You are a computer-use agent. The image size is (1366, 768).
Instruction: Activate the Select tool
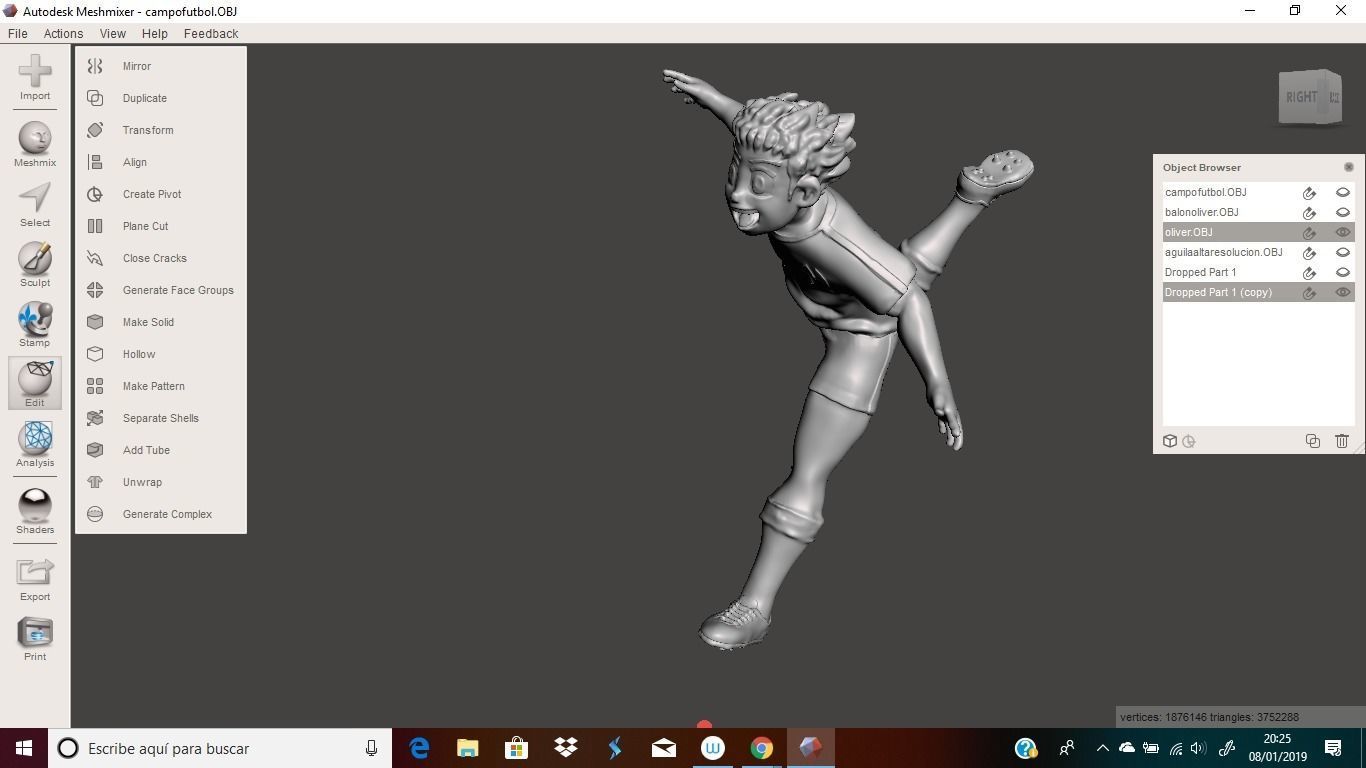tap(35, 205)
